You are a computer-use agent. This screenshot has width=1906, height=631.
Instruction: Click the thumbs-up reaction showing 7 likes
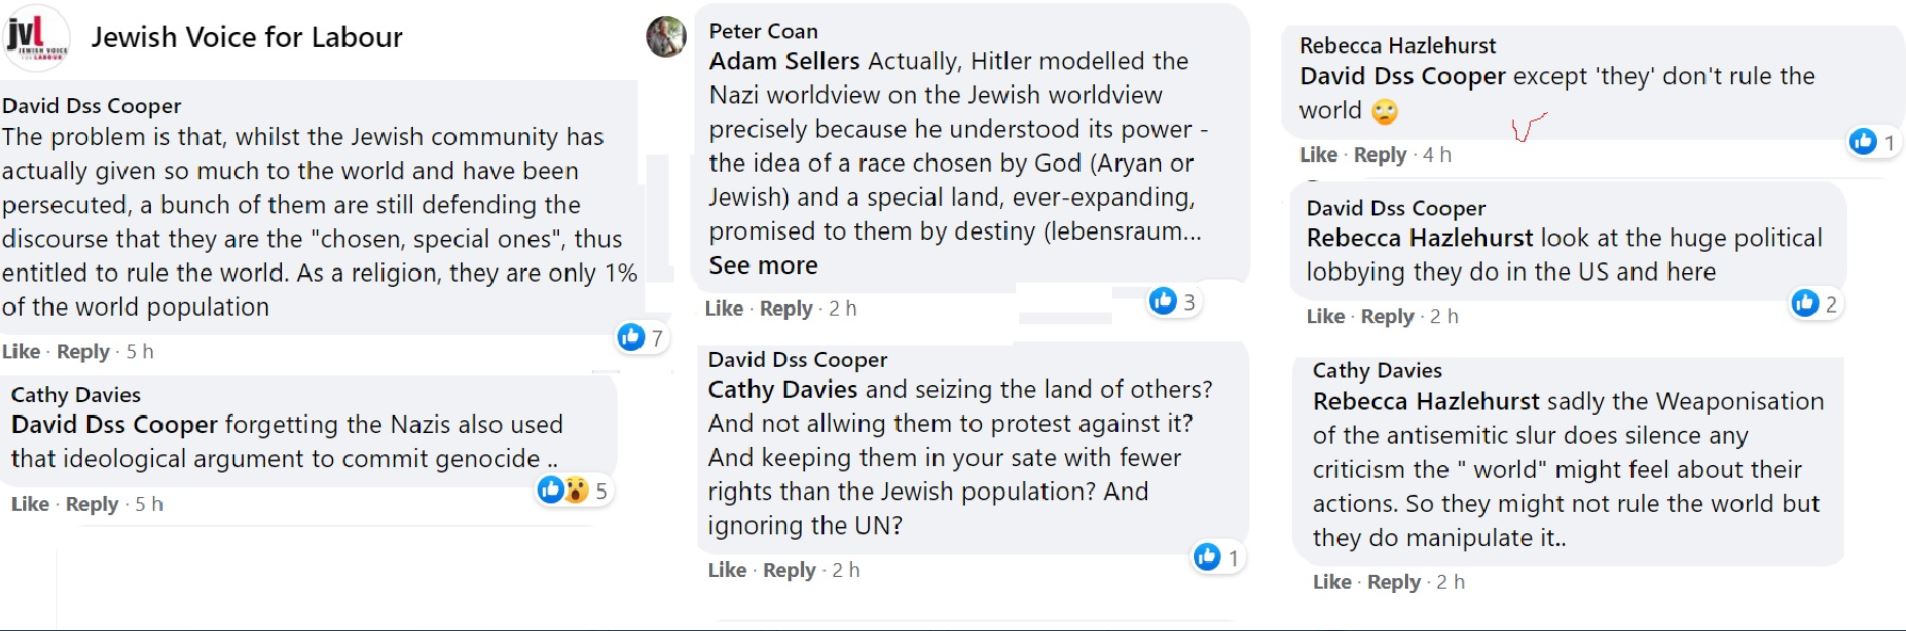pos(632,337)
